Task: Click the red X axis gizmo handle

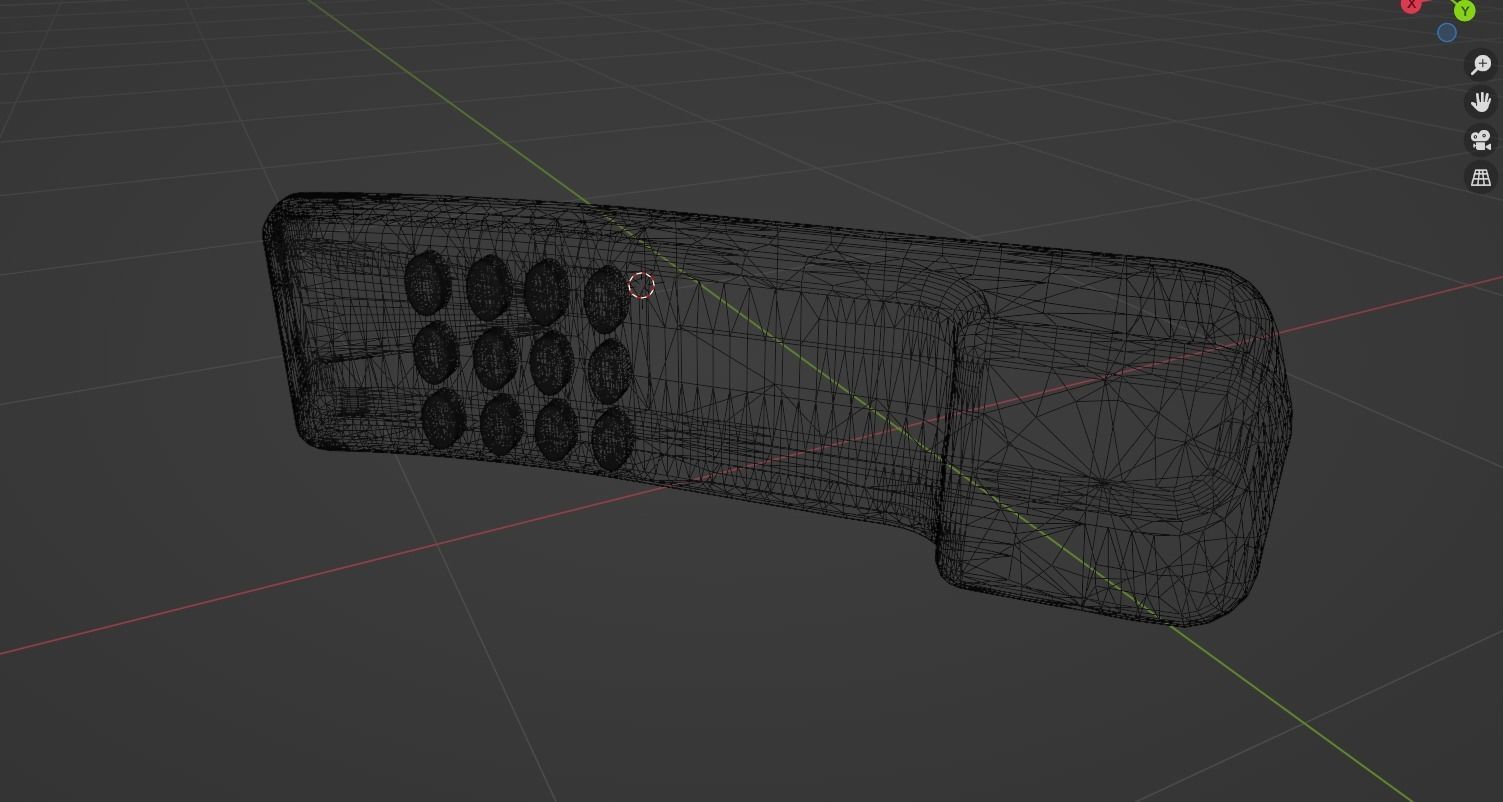Action: pyautogui.click(x=1411, y=5)
